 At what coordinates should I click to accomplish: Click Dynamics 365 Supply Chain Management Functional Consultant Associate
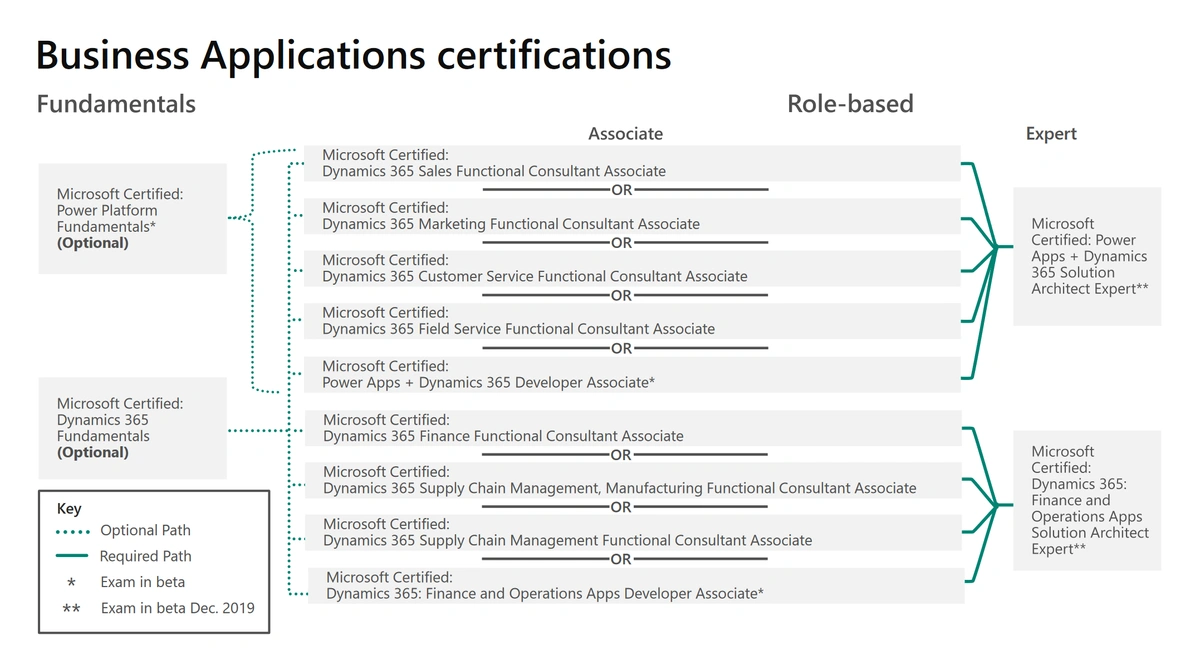(x=632, y=532)
